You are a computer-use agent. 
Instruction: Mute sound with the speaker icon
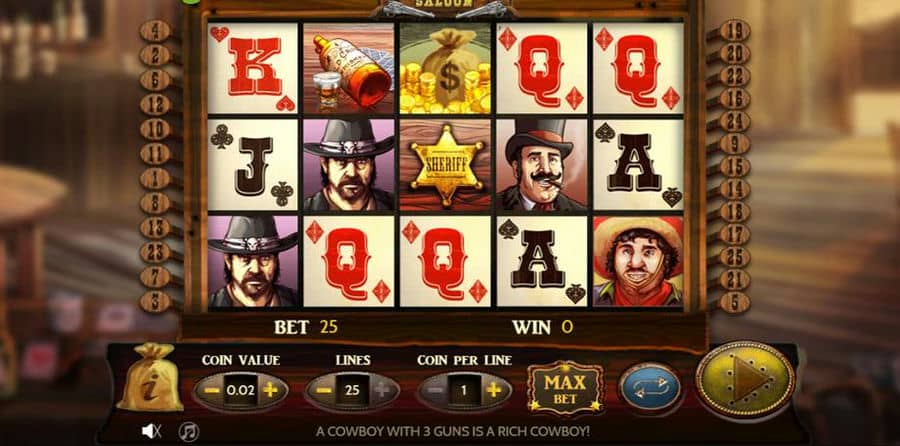click(x=151, y=431)
